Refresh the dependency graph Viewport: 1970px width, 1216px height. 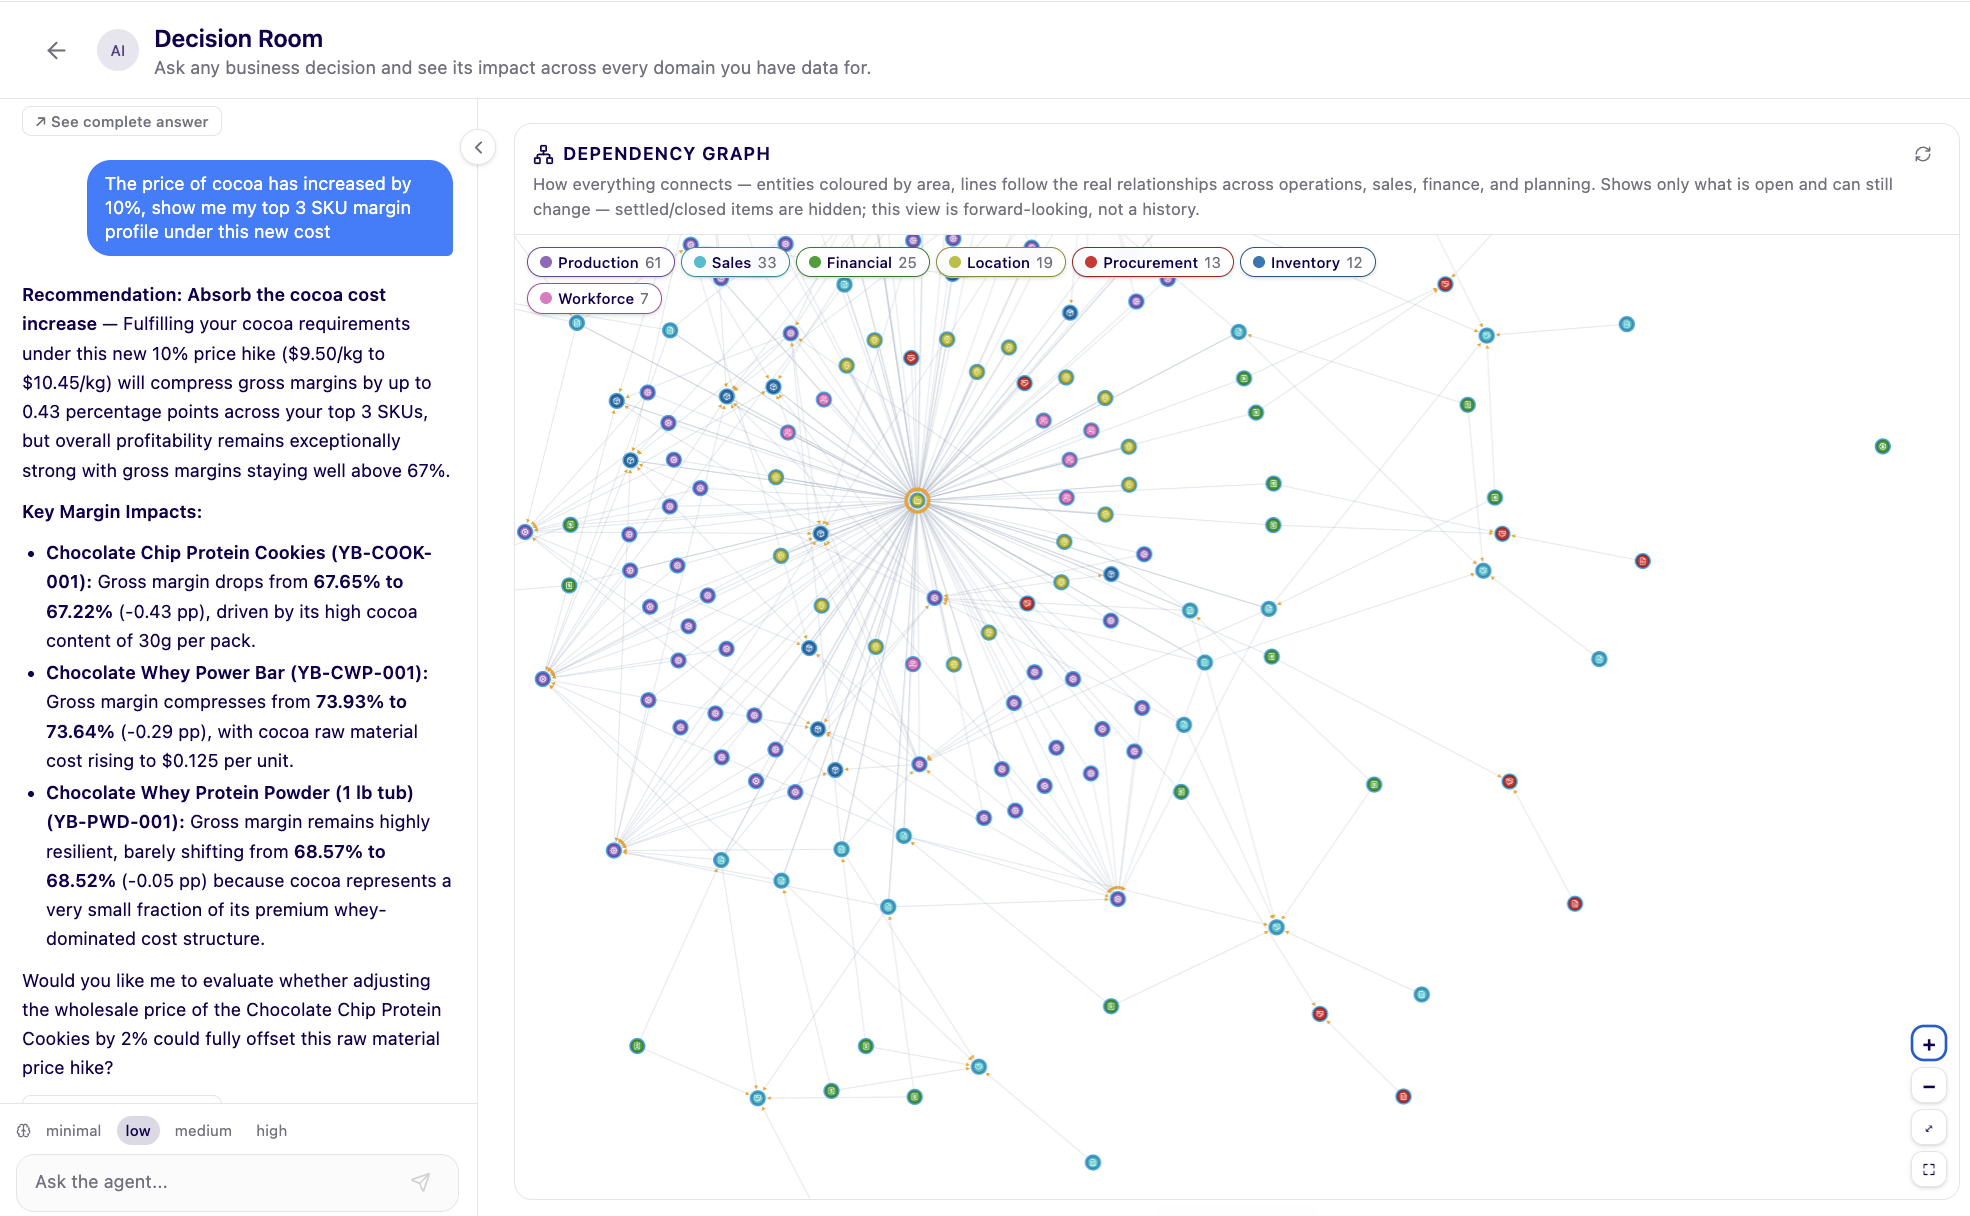(1923, 154)
